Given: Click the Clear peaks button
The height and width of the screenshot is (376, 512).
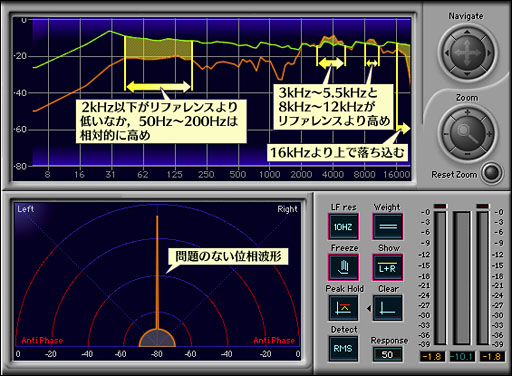Looking at the screenshot, I should tap(387, 308).
